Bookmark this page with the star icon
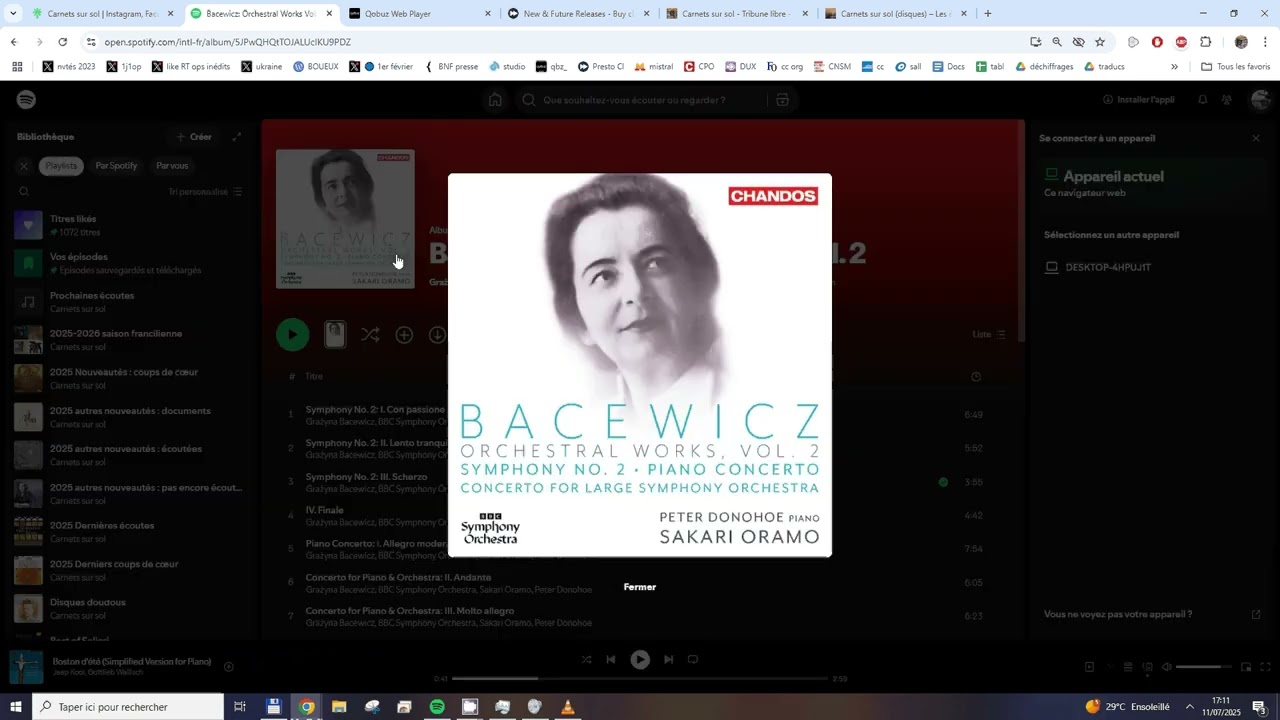The image size is (1280, 720). 1100,42
